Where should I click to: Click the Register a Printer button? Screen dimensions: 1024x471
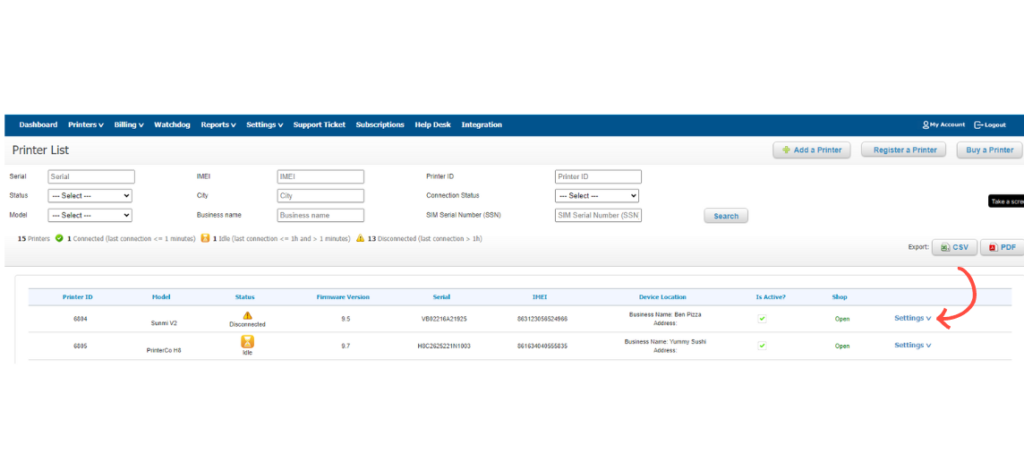tap(904, 150)
